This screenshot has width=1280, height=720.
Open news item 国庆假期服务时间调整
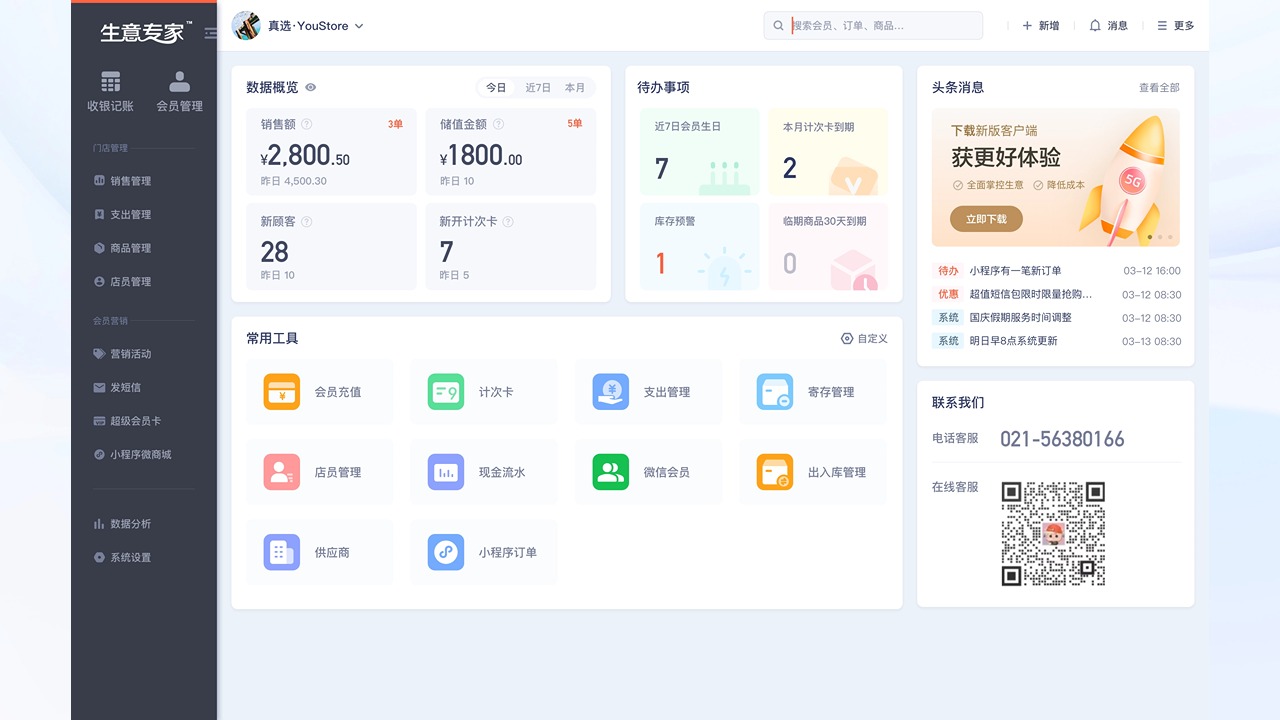pos(1056,318)
